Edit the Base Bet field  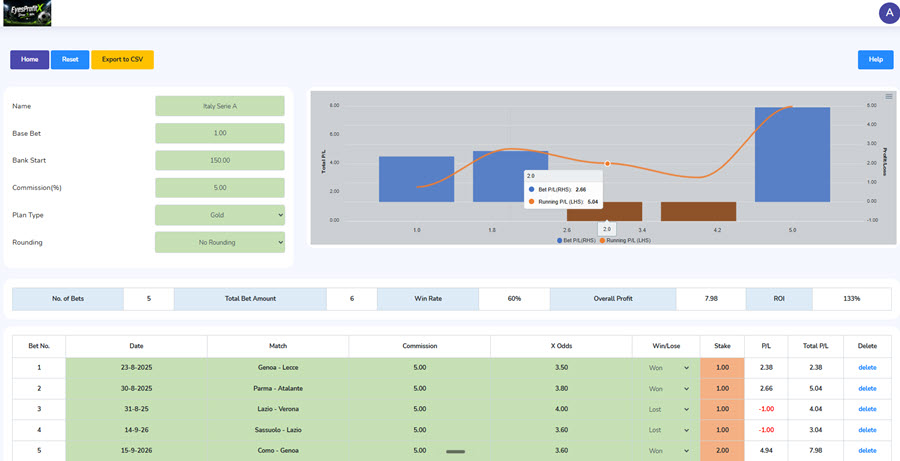coord(220,133)
